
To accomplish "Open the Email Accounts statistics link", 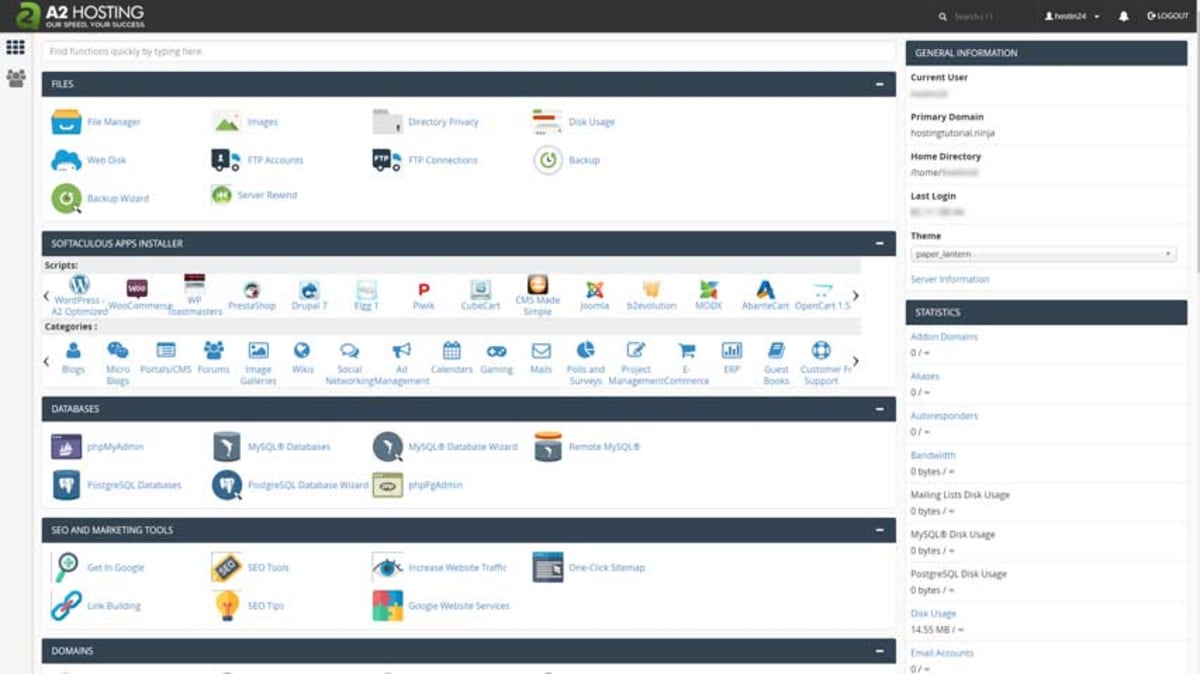I will (942, 653).
